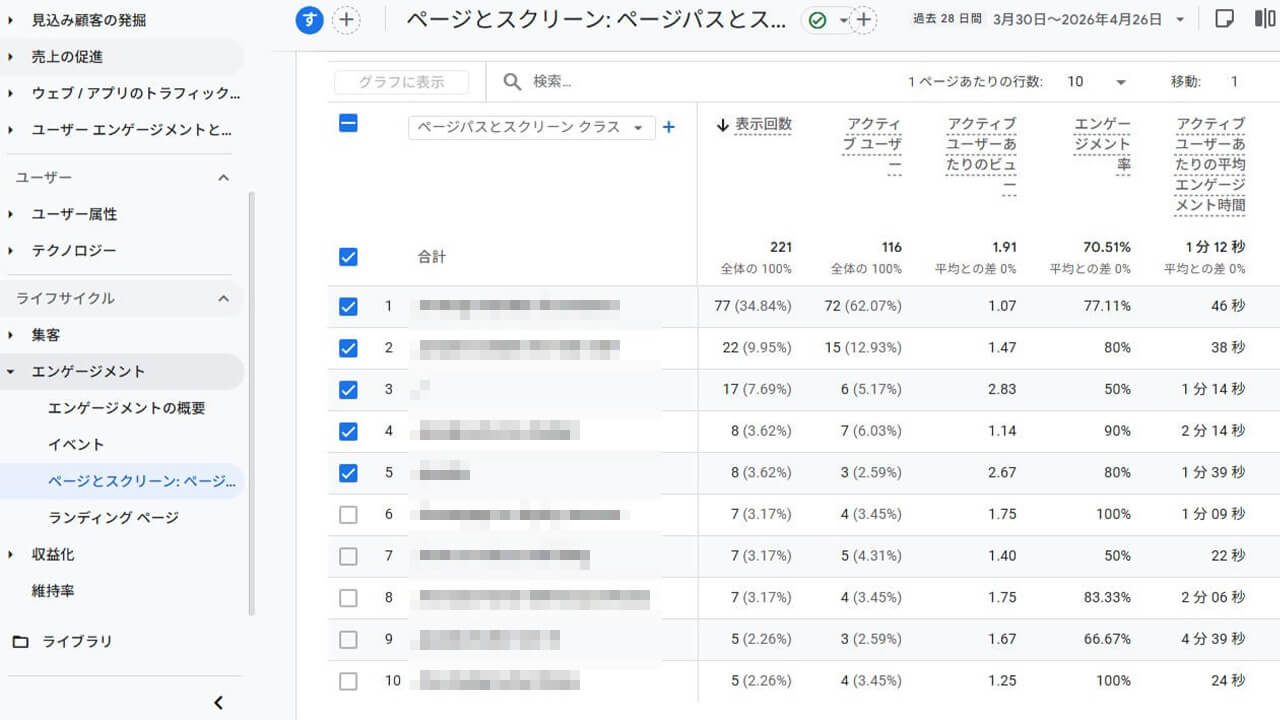Open the insights note icon in header
Image resolution: width=1280 pixels, height=720 pixels.
click(1223, 19)
